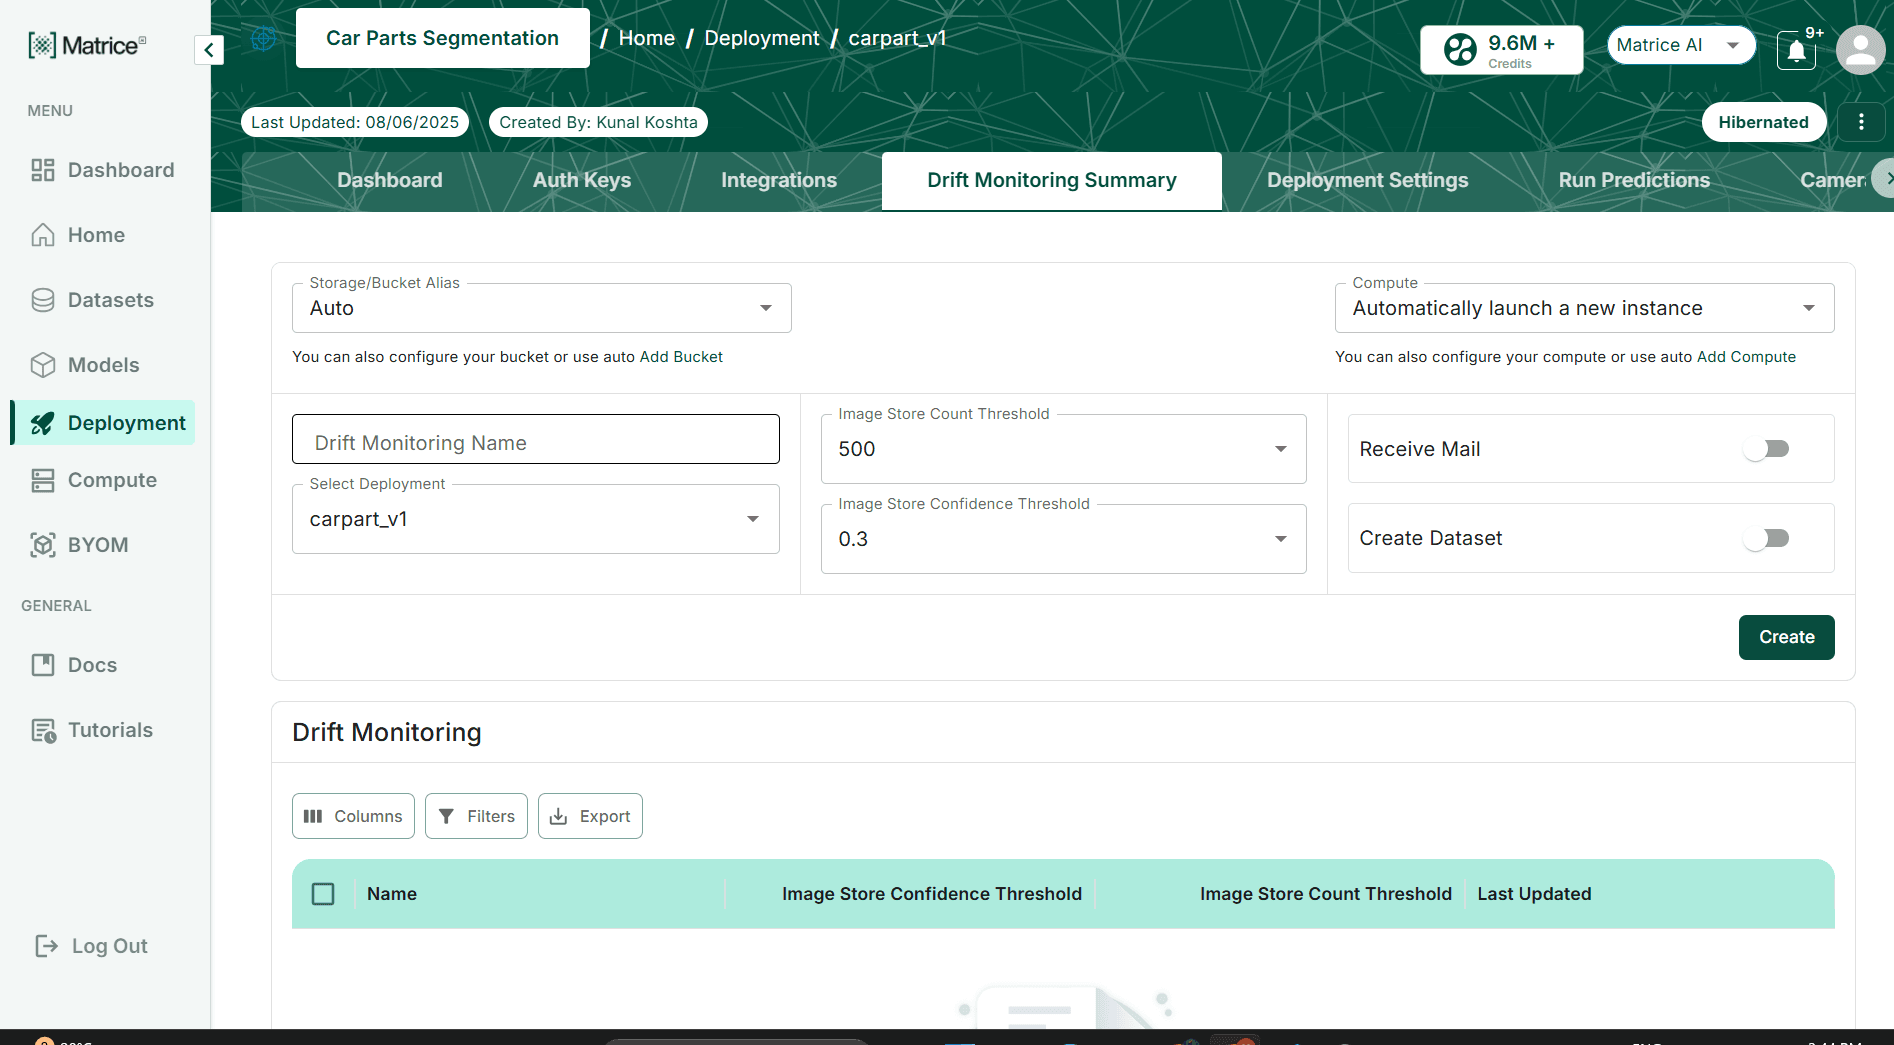Turn on the Create Dataset switch

pos(1766,538)
